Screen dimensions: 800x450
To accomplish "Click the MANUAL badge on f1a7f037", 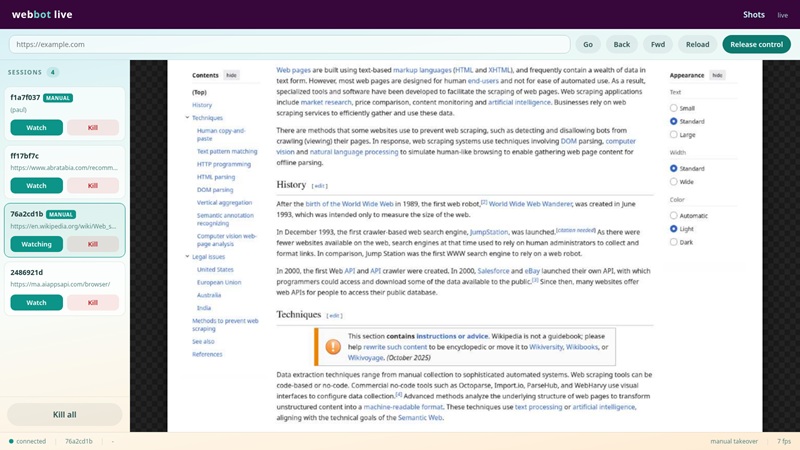I will point(58,98).
